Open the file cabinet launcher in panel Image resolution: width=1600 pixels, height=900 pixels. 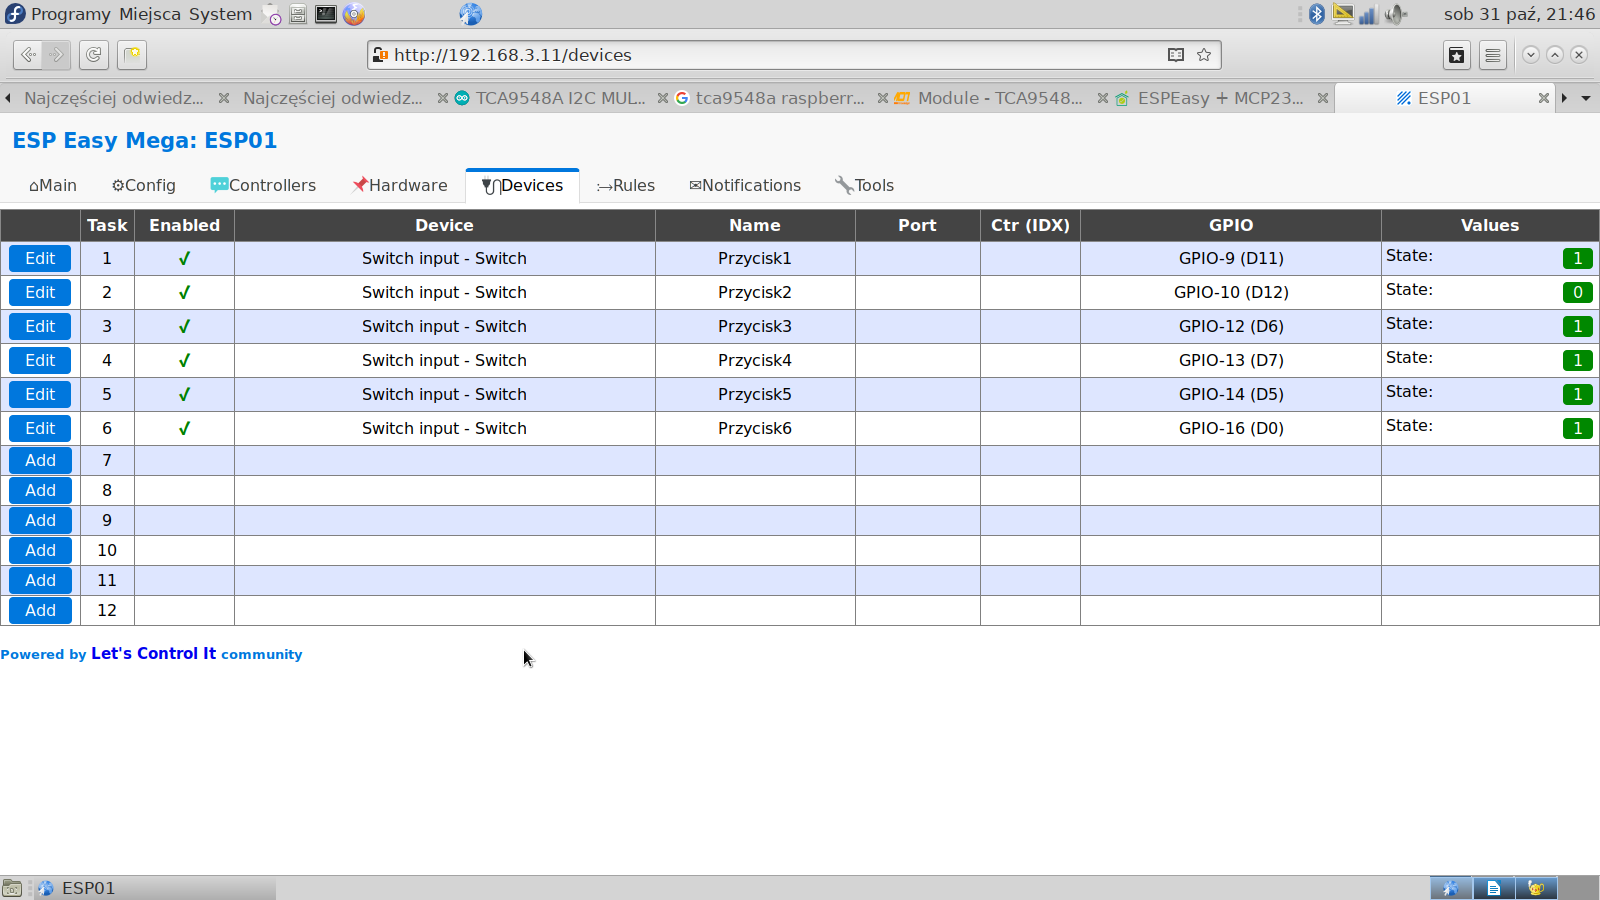pos(298,14)
